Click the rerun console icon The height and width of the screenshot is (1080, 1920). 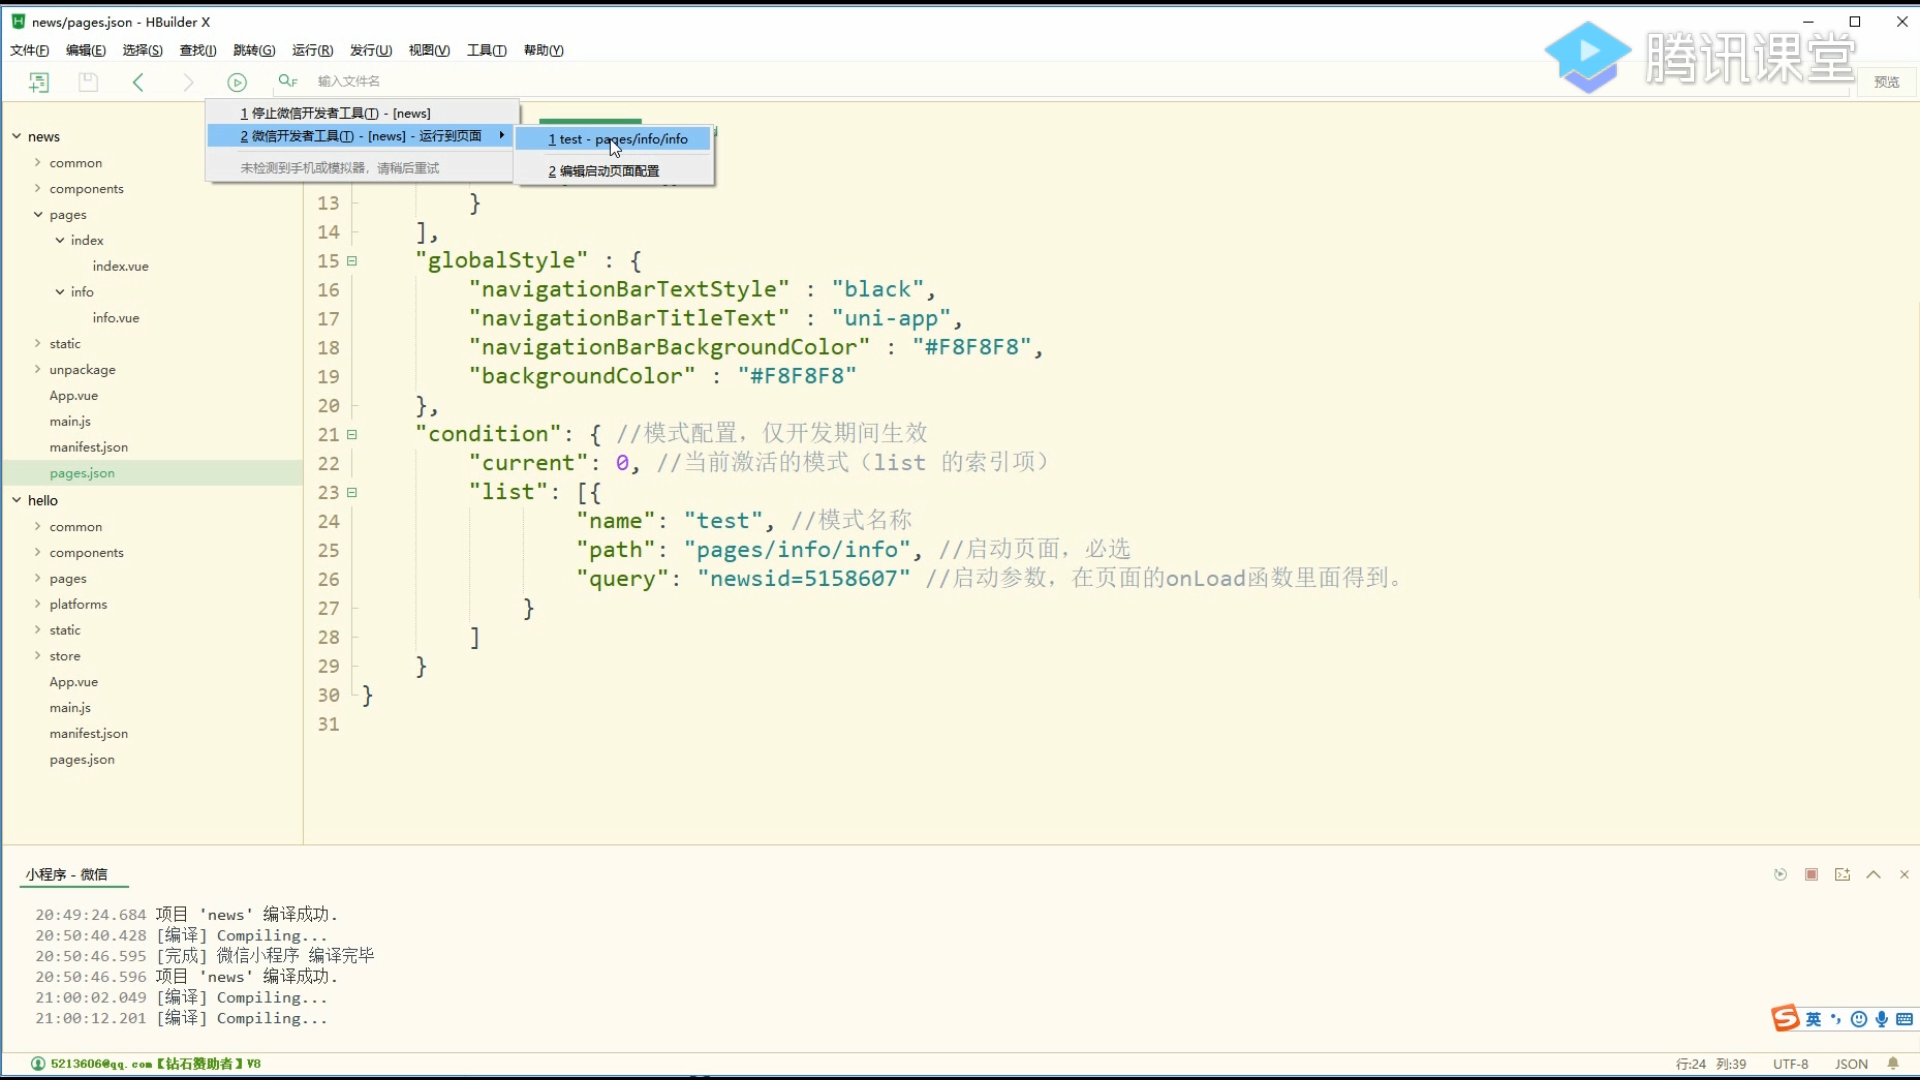point(1780,875)
